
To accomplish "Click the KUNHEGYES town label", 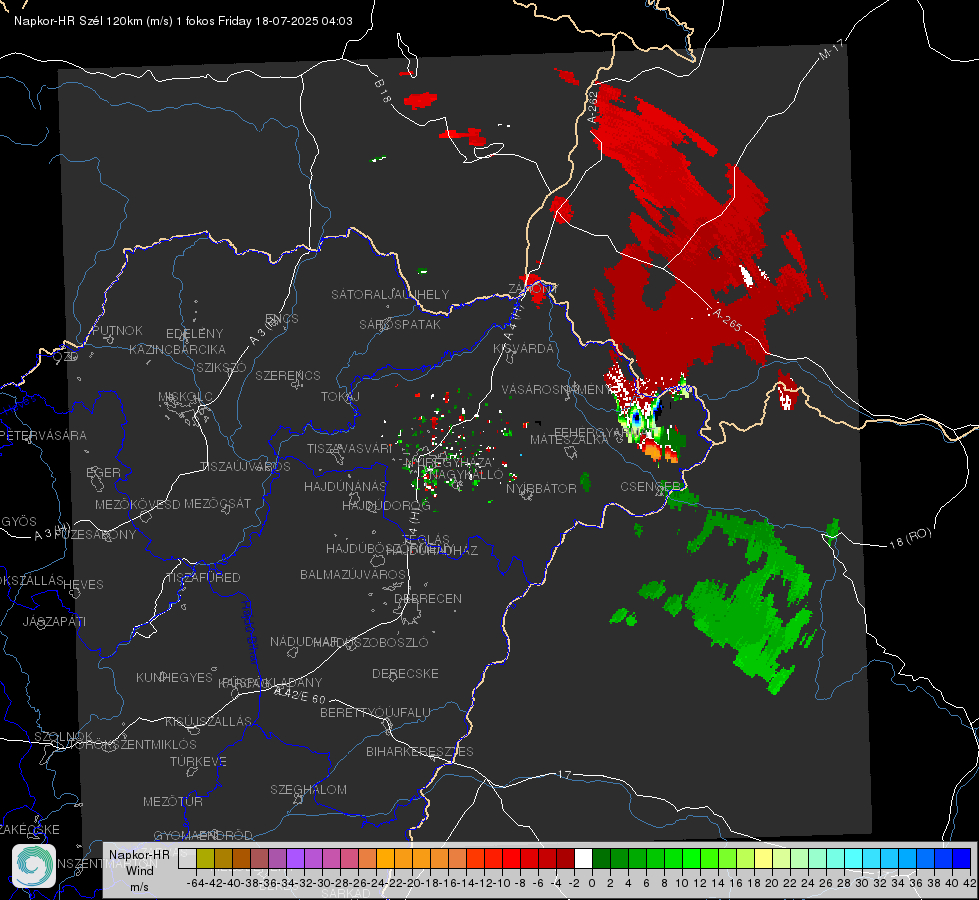I will pos(174,678).
